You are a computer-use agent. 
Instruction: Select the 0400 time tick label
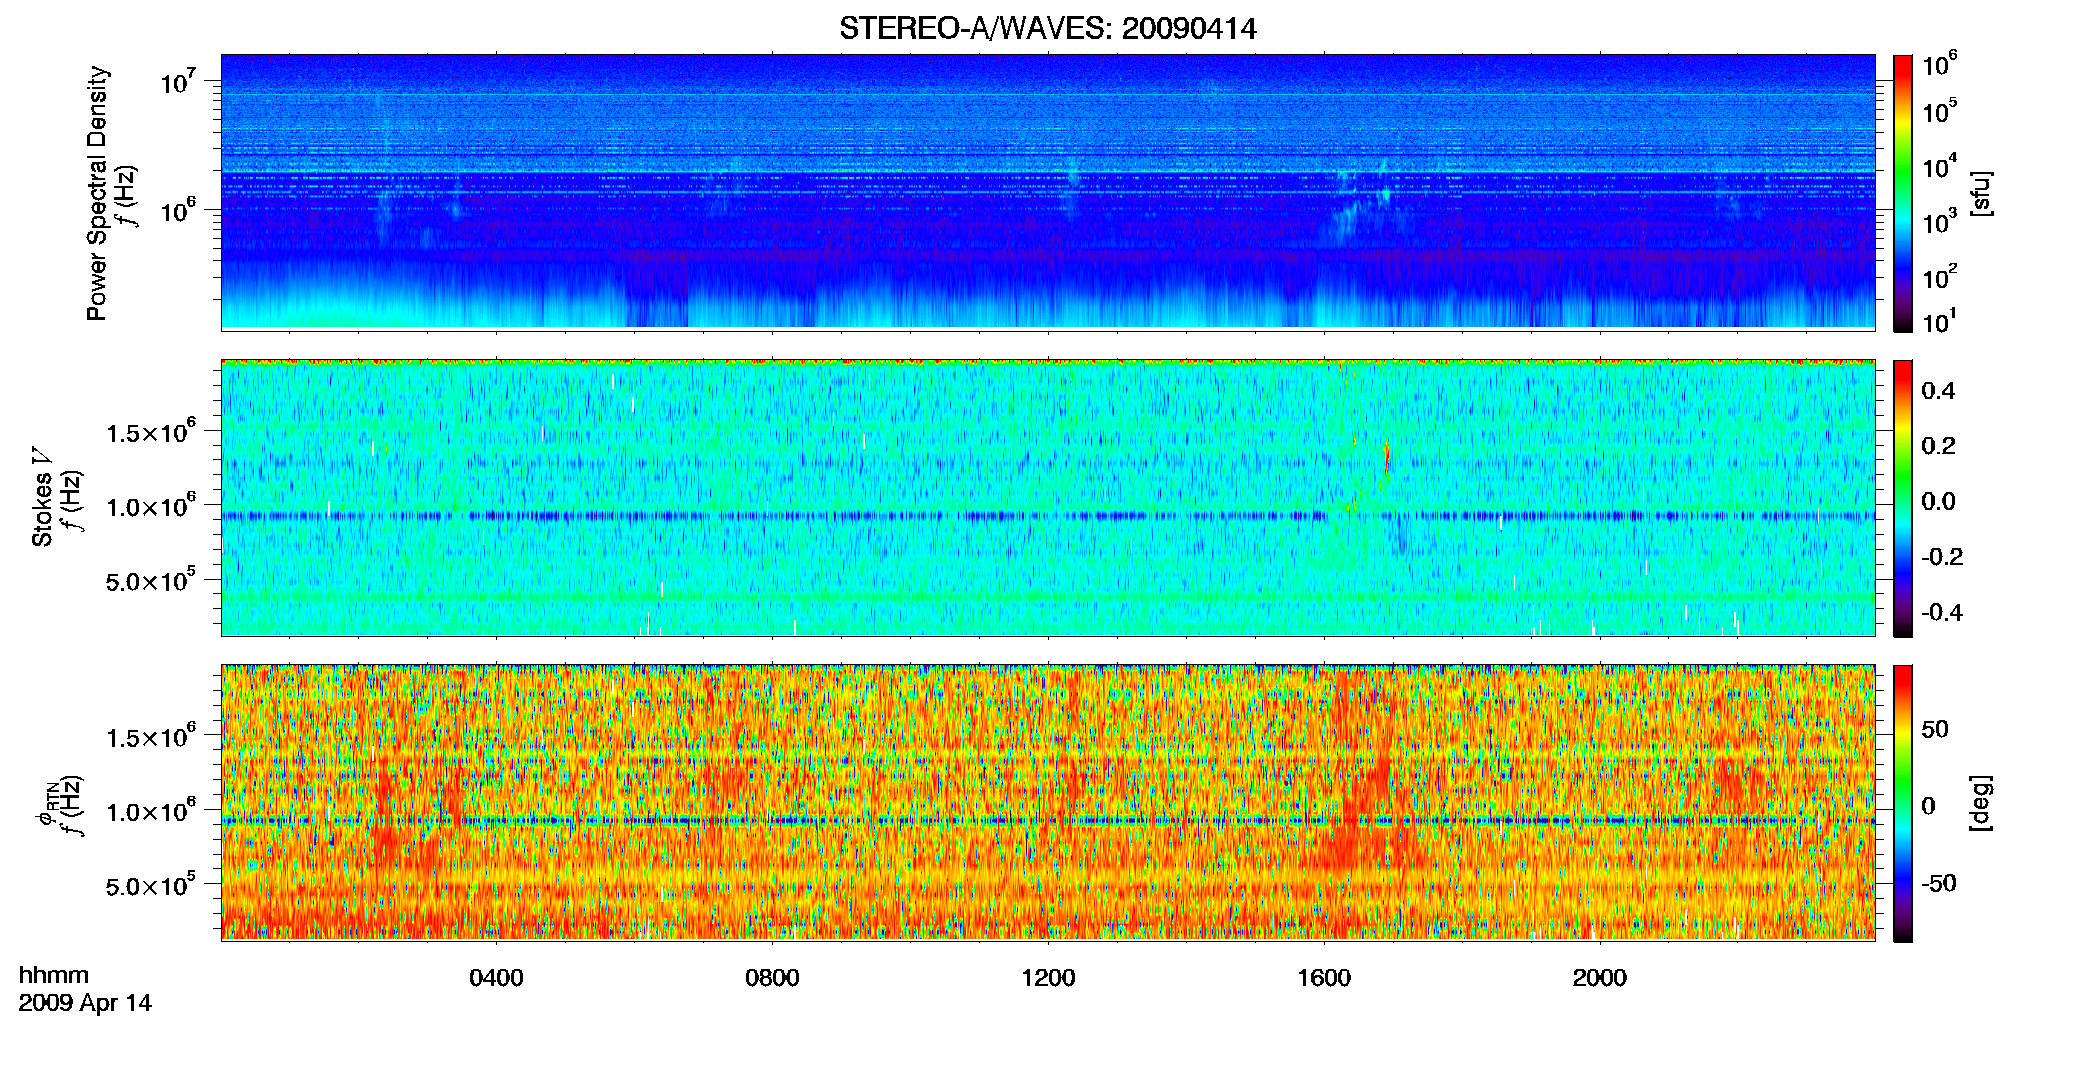[496, 978]
